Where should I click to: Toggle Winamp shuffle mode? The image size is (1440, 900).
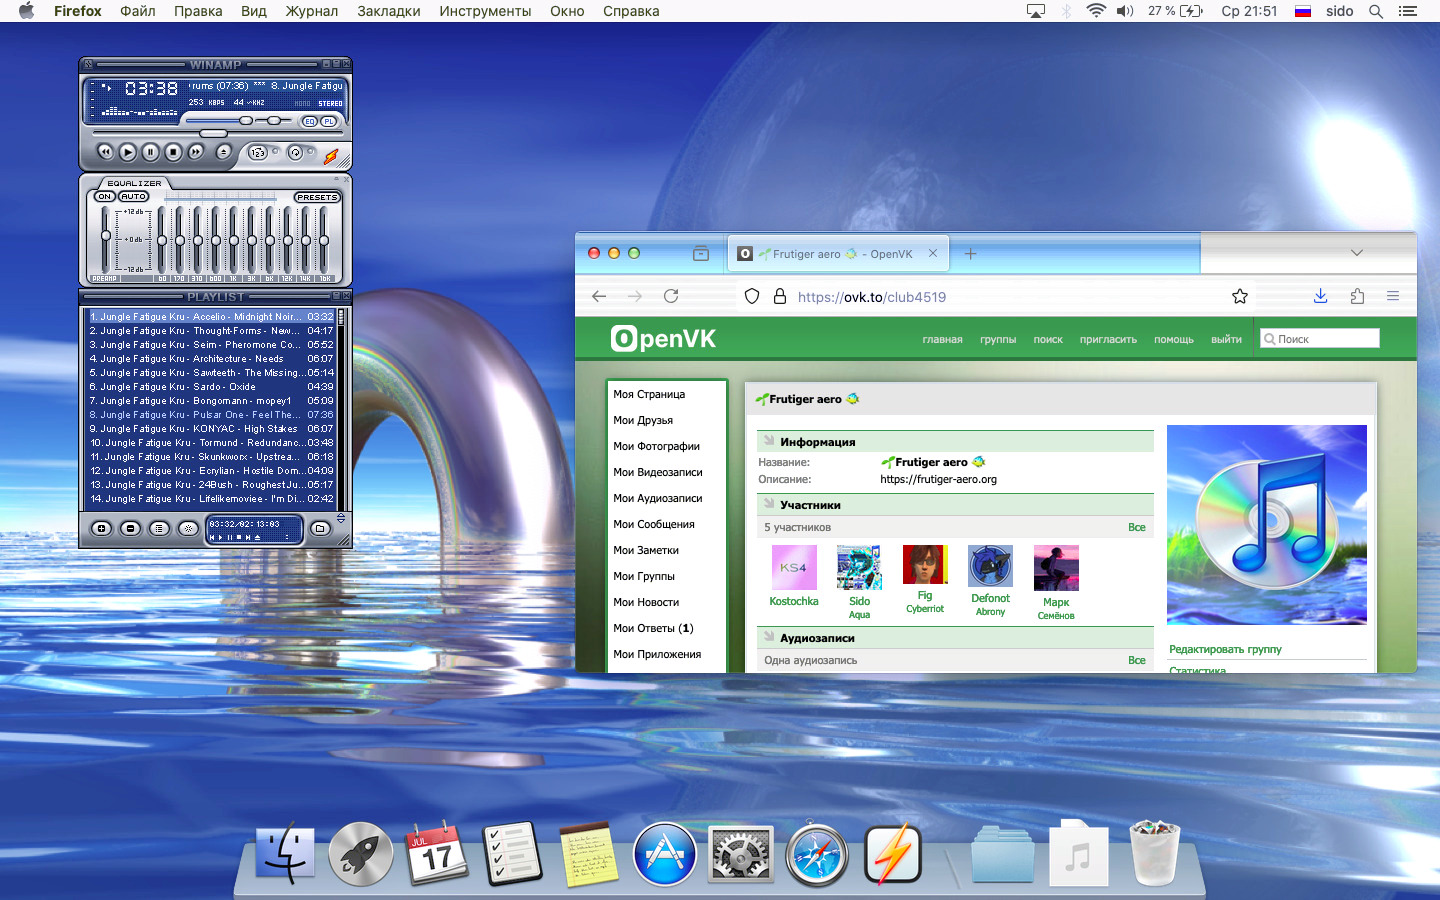(x=258, y=153)
